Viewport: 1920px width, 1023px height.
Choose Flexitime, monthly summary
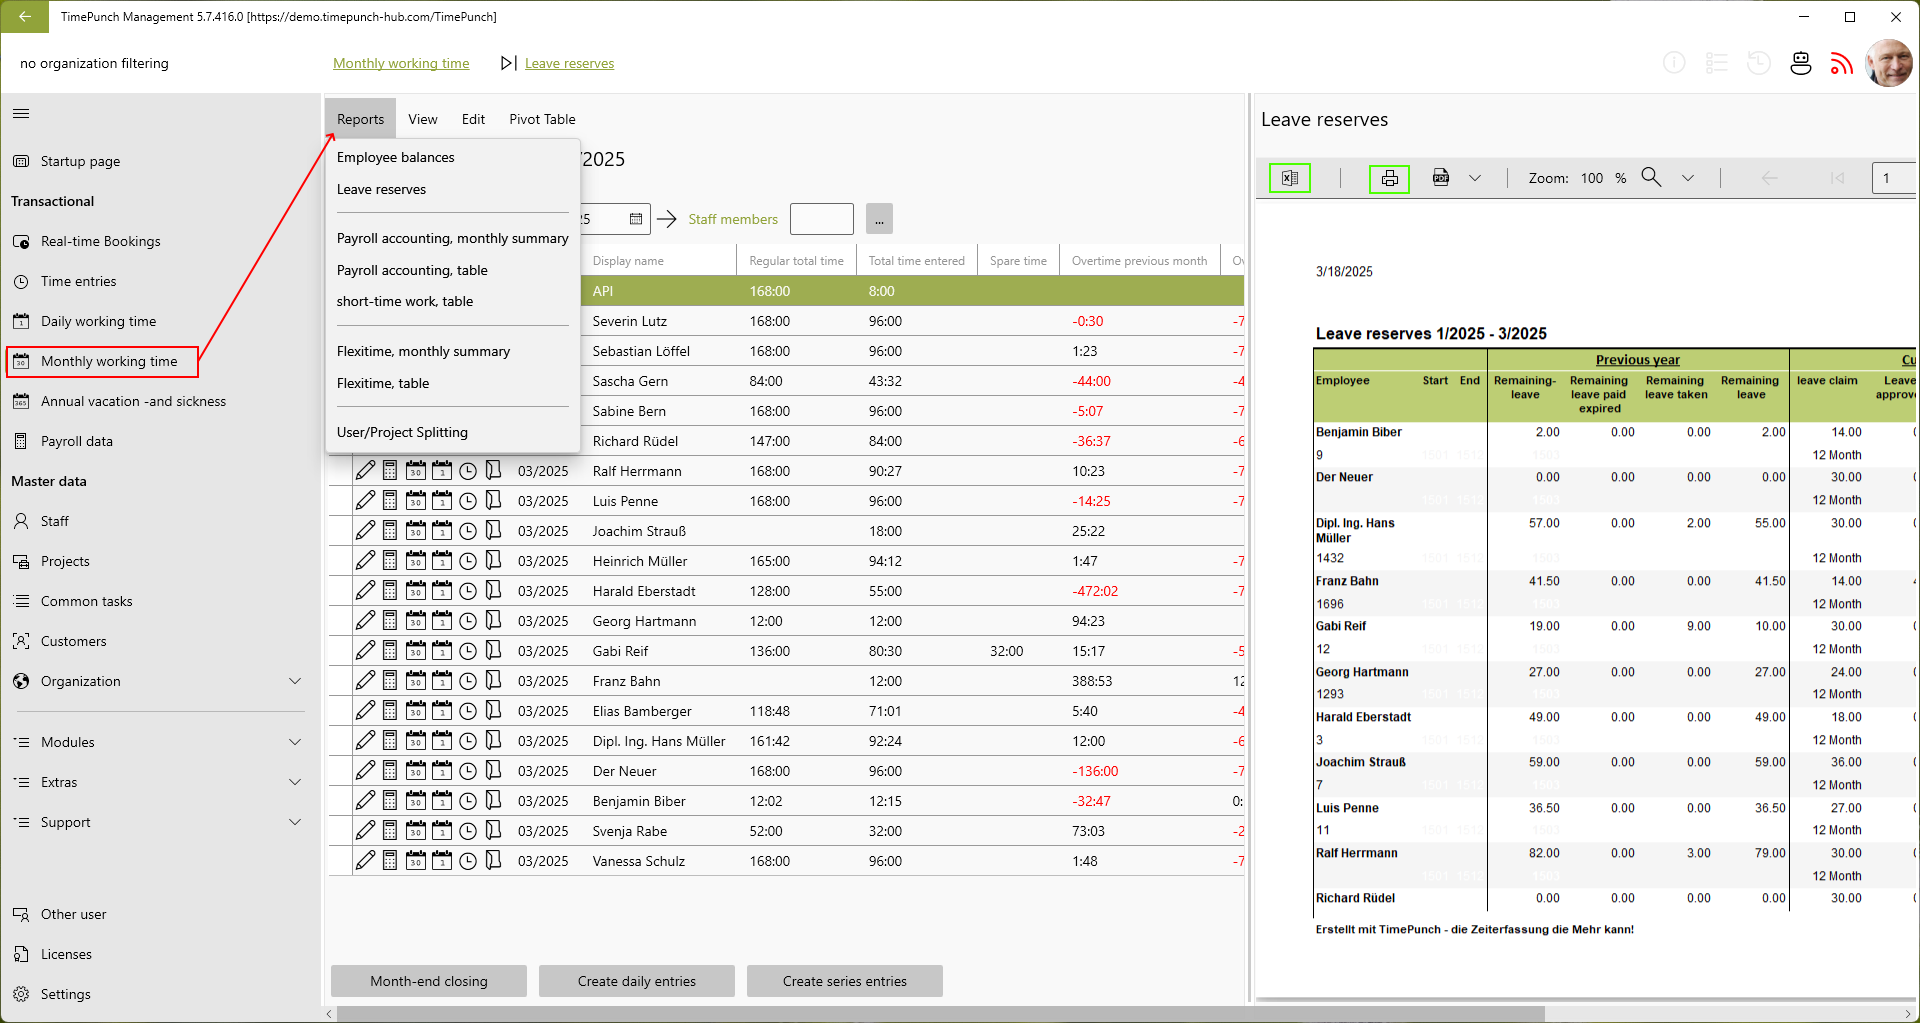(423, 351)
